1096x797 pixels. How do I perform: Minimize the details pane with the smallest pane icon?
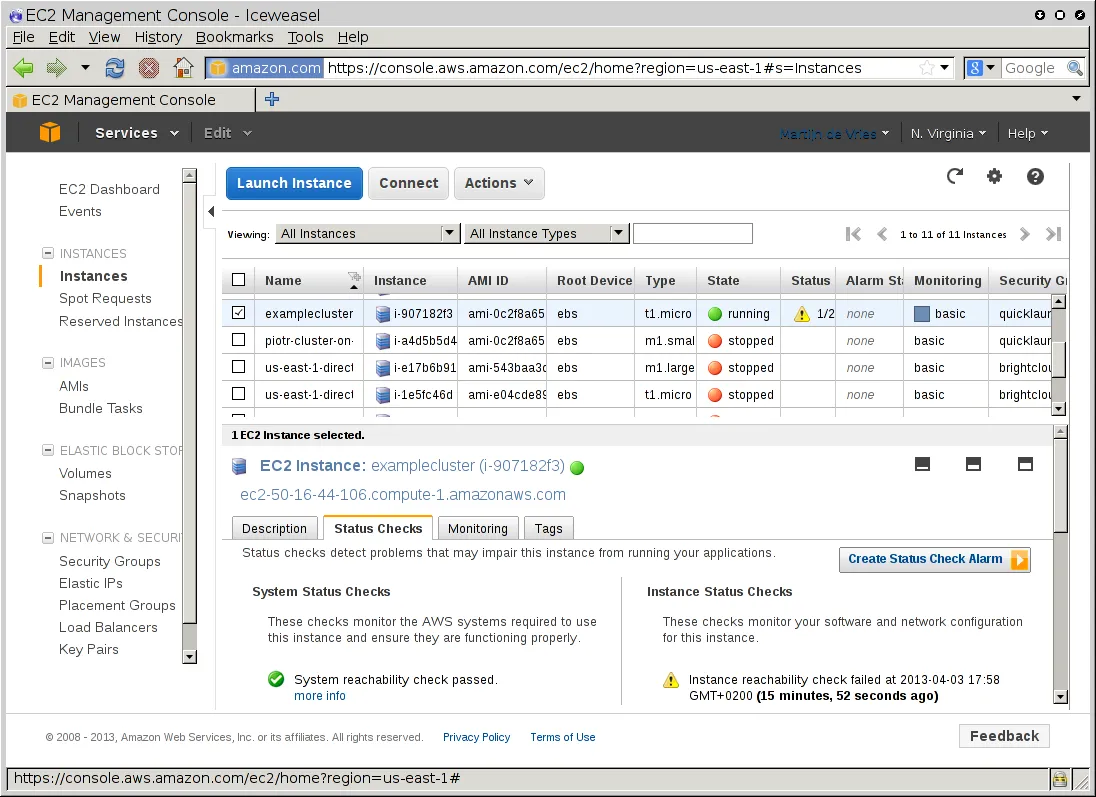click(x=923, y=464)
